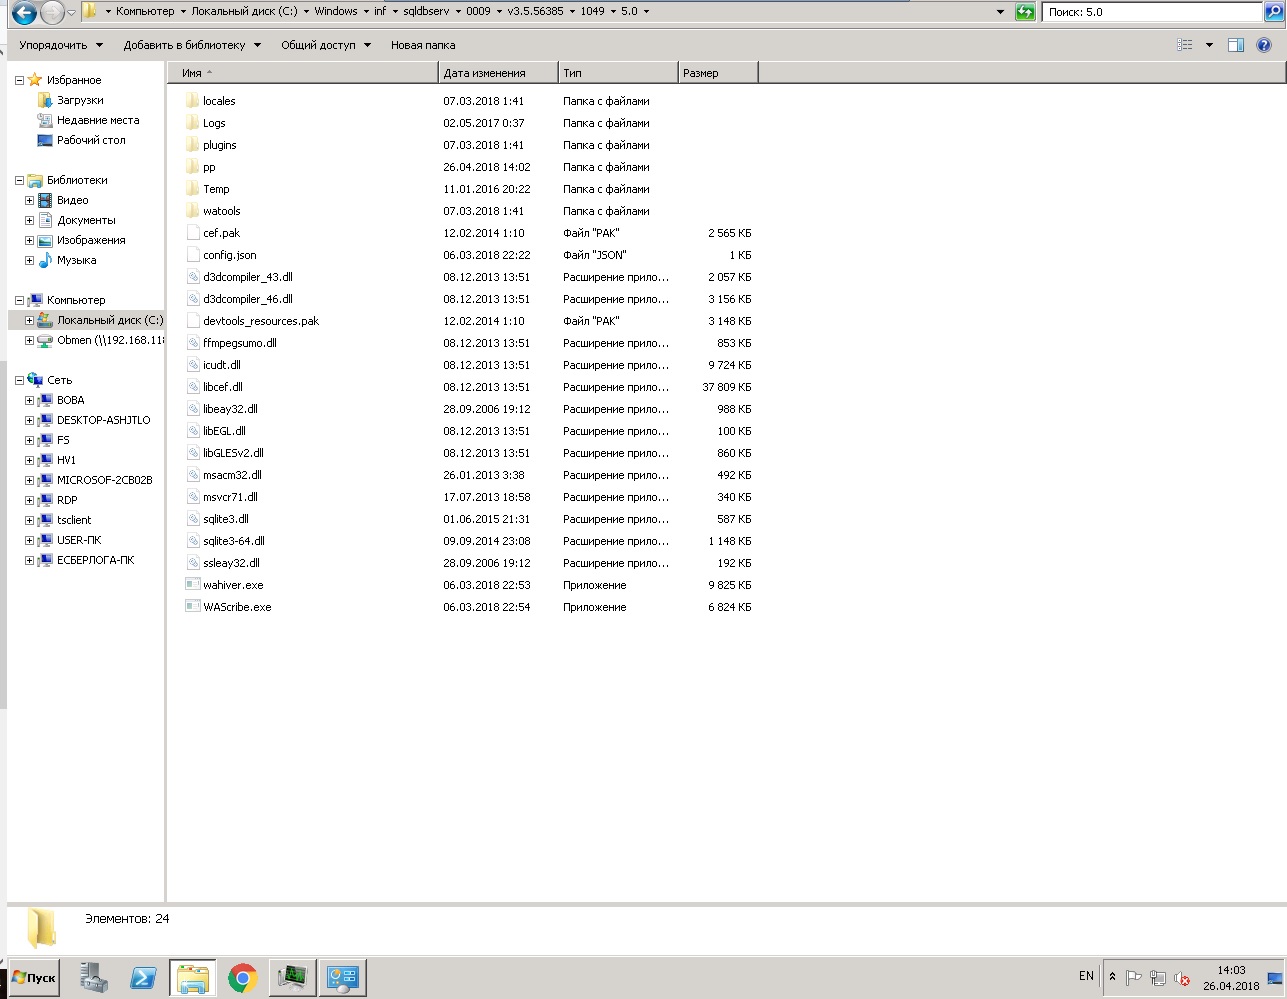Select the Obmen network drive
The width and height of the screenshot is (1287, 999).
pos(110,340)
